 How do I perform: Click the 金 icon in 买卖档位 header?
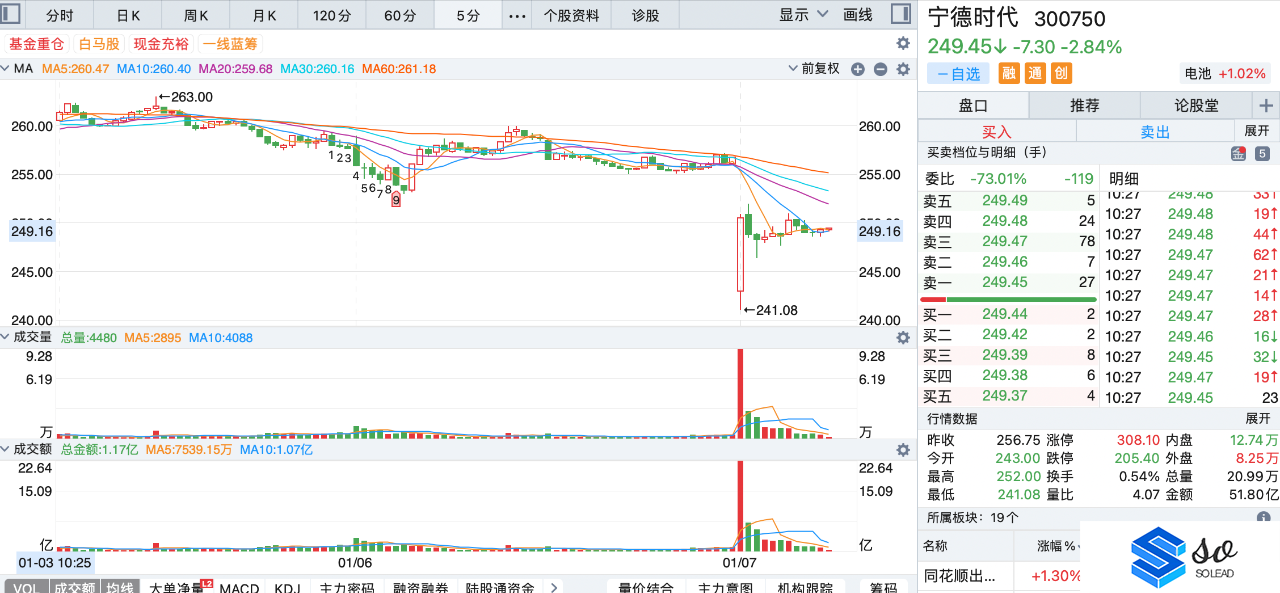(x=1238, y=153)
